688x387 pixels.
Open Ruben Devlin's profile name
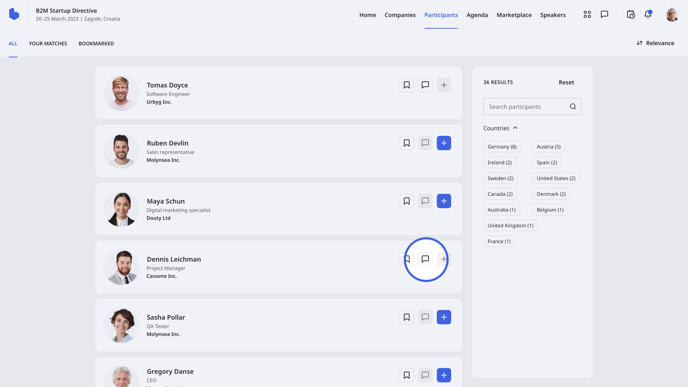[167, 143]
